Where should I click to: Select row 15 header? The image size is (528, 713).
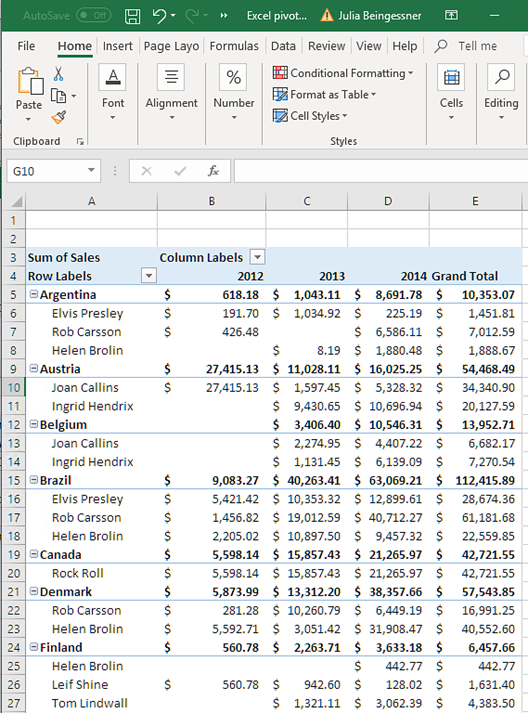click(14, 480)
